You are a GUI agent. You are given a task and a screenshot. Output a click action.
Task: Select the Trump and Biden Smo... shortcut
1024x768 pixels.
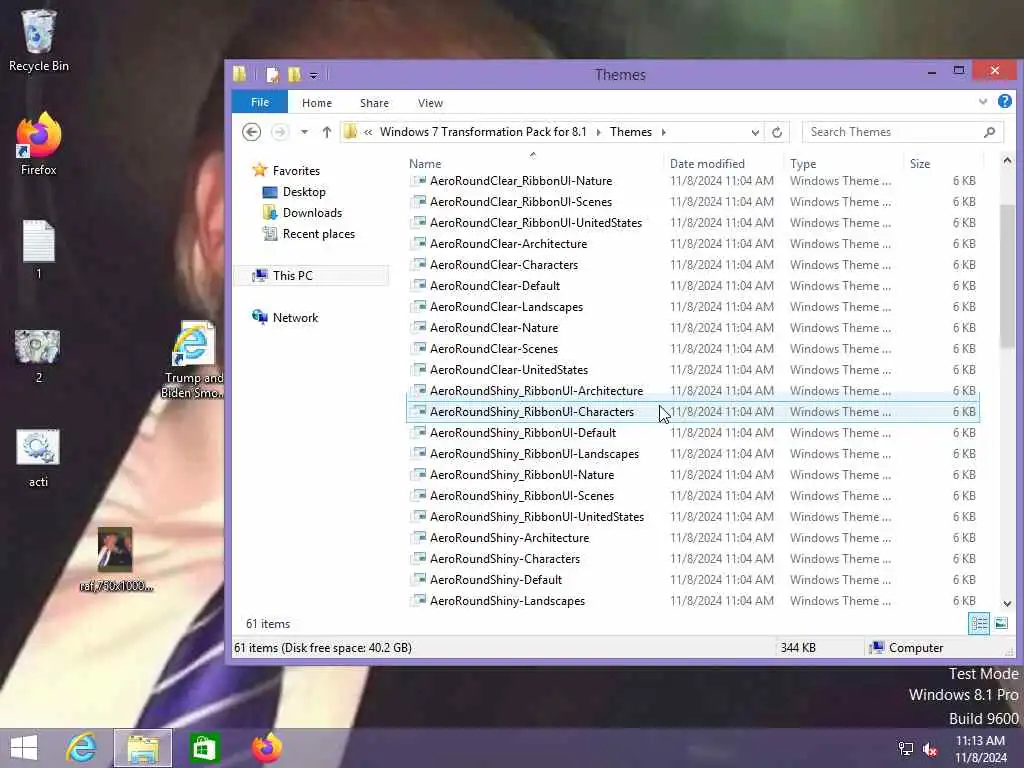click(x=192, y=359)
